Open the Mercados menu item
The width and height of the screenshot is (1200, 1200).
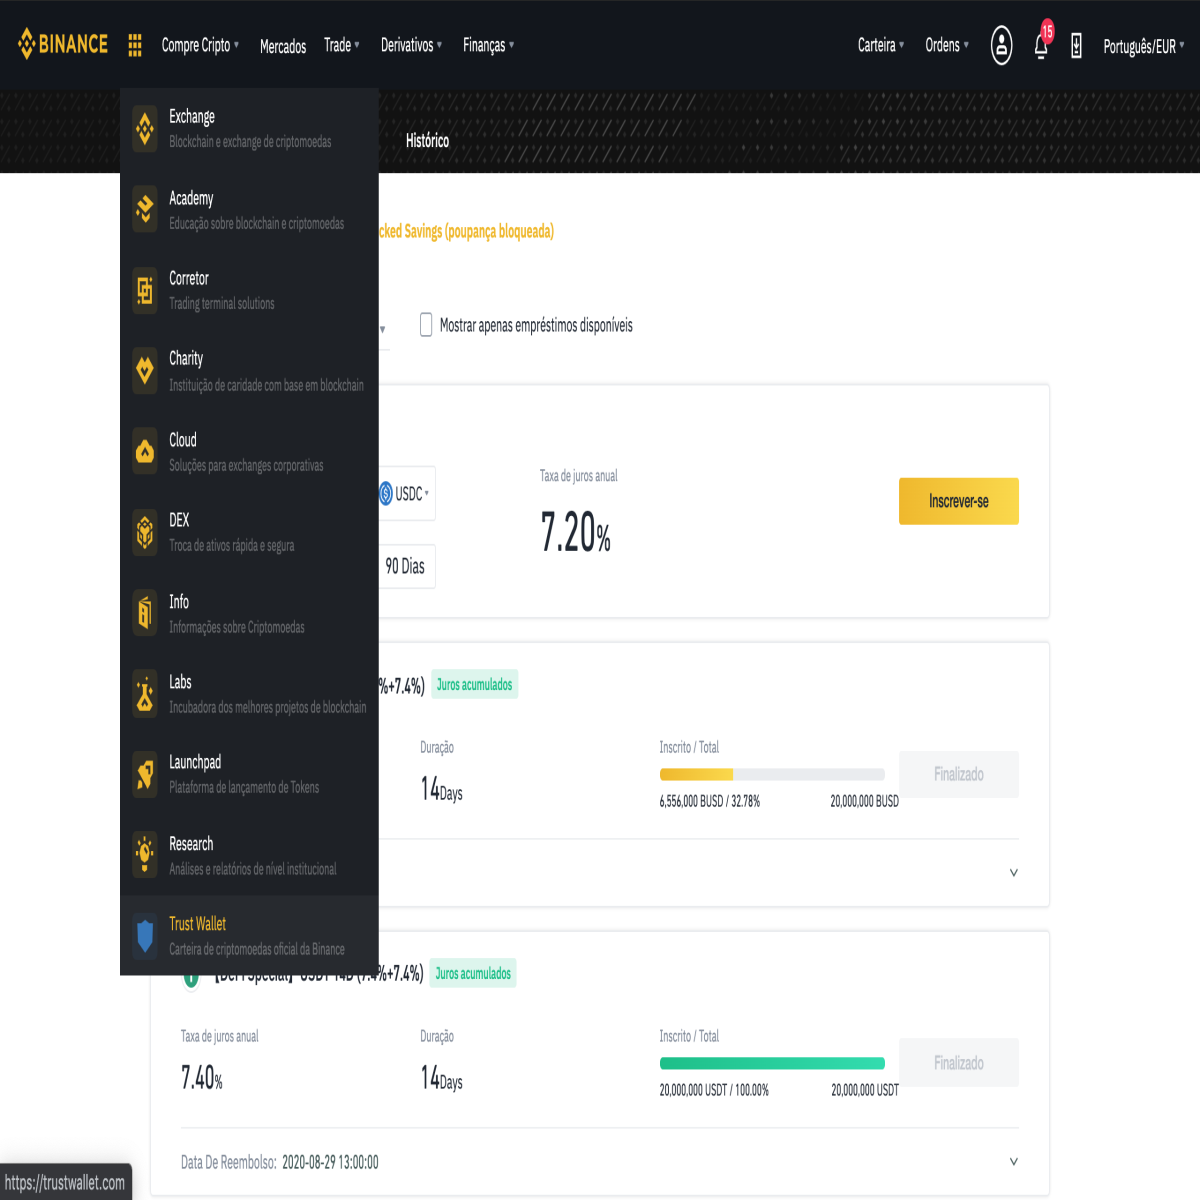click(283, 46)
